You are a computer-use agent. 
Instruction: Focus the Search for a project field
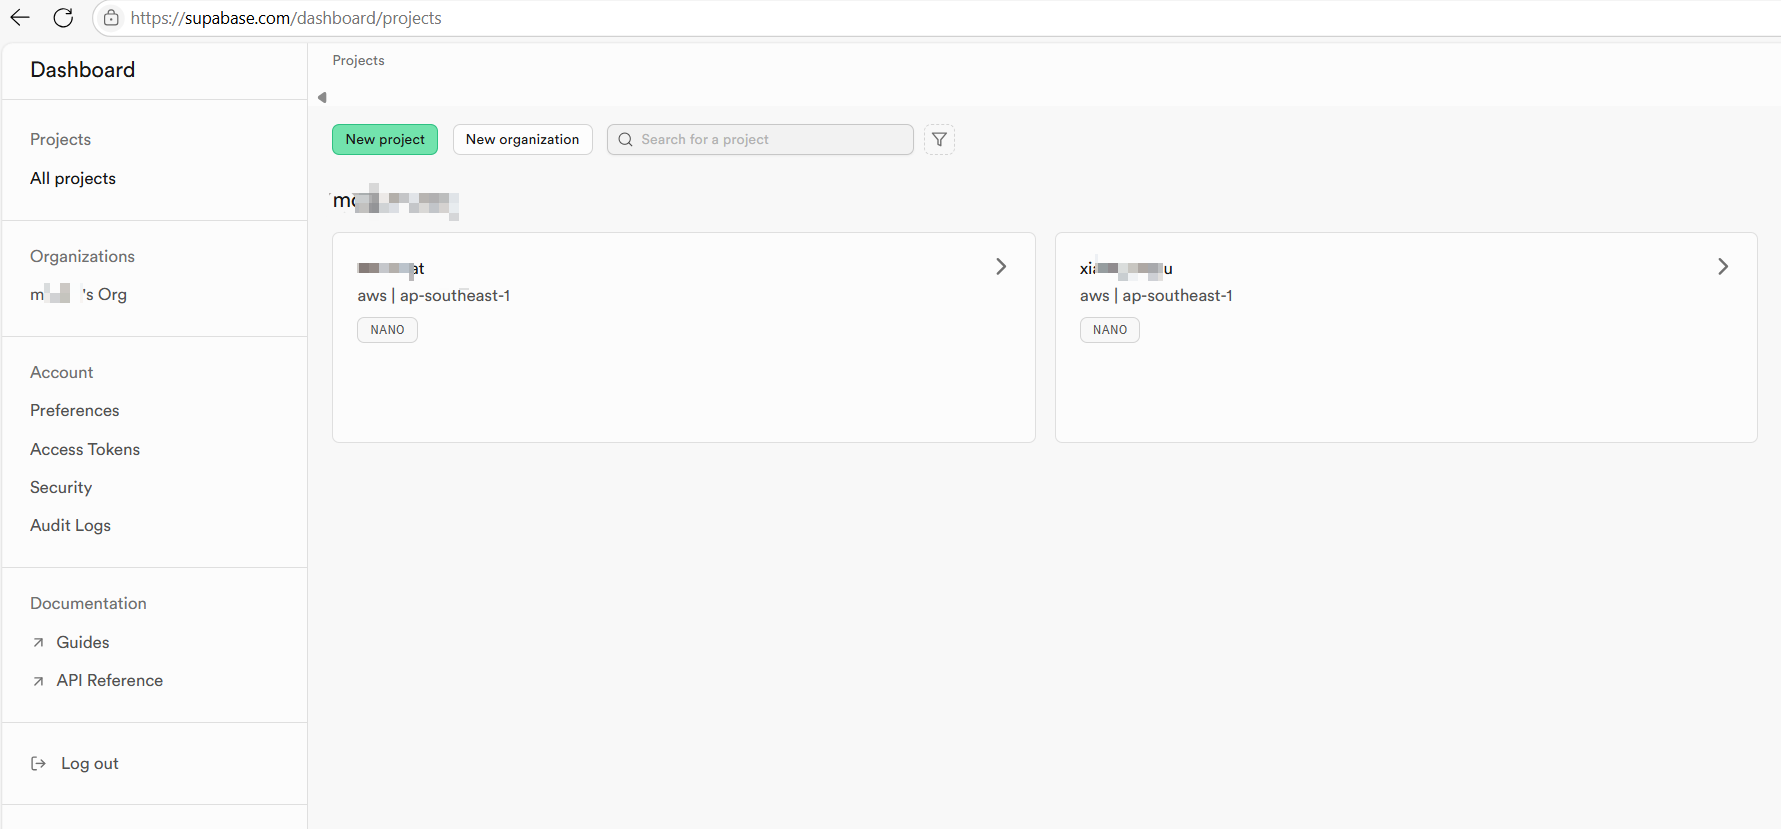click(760, 139)
